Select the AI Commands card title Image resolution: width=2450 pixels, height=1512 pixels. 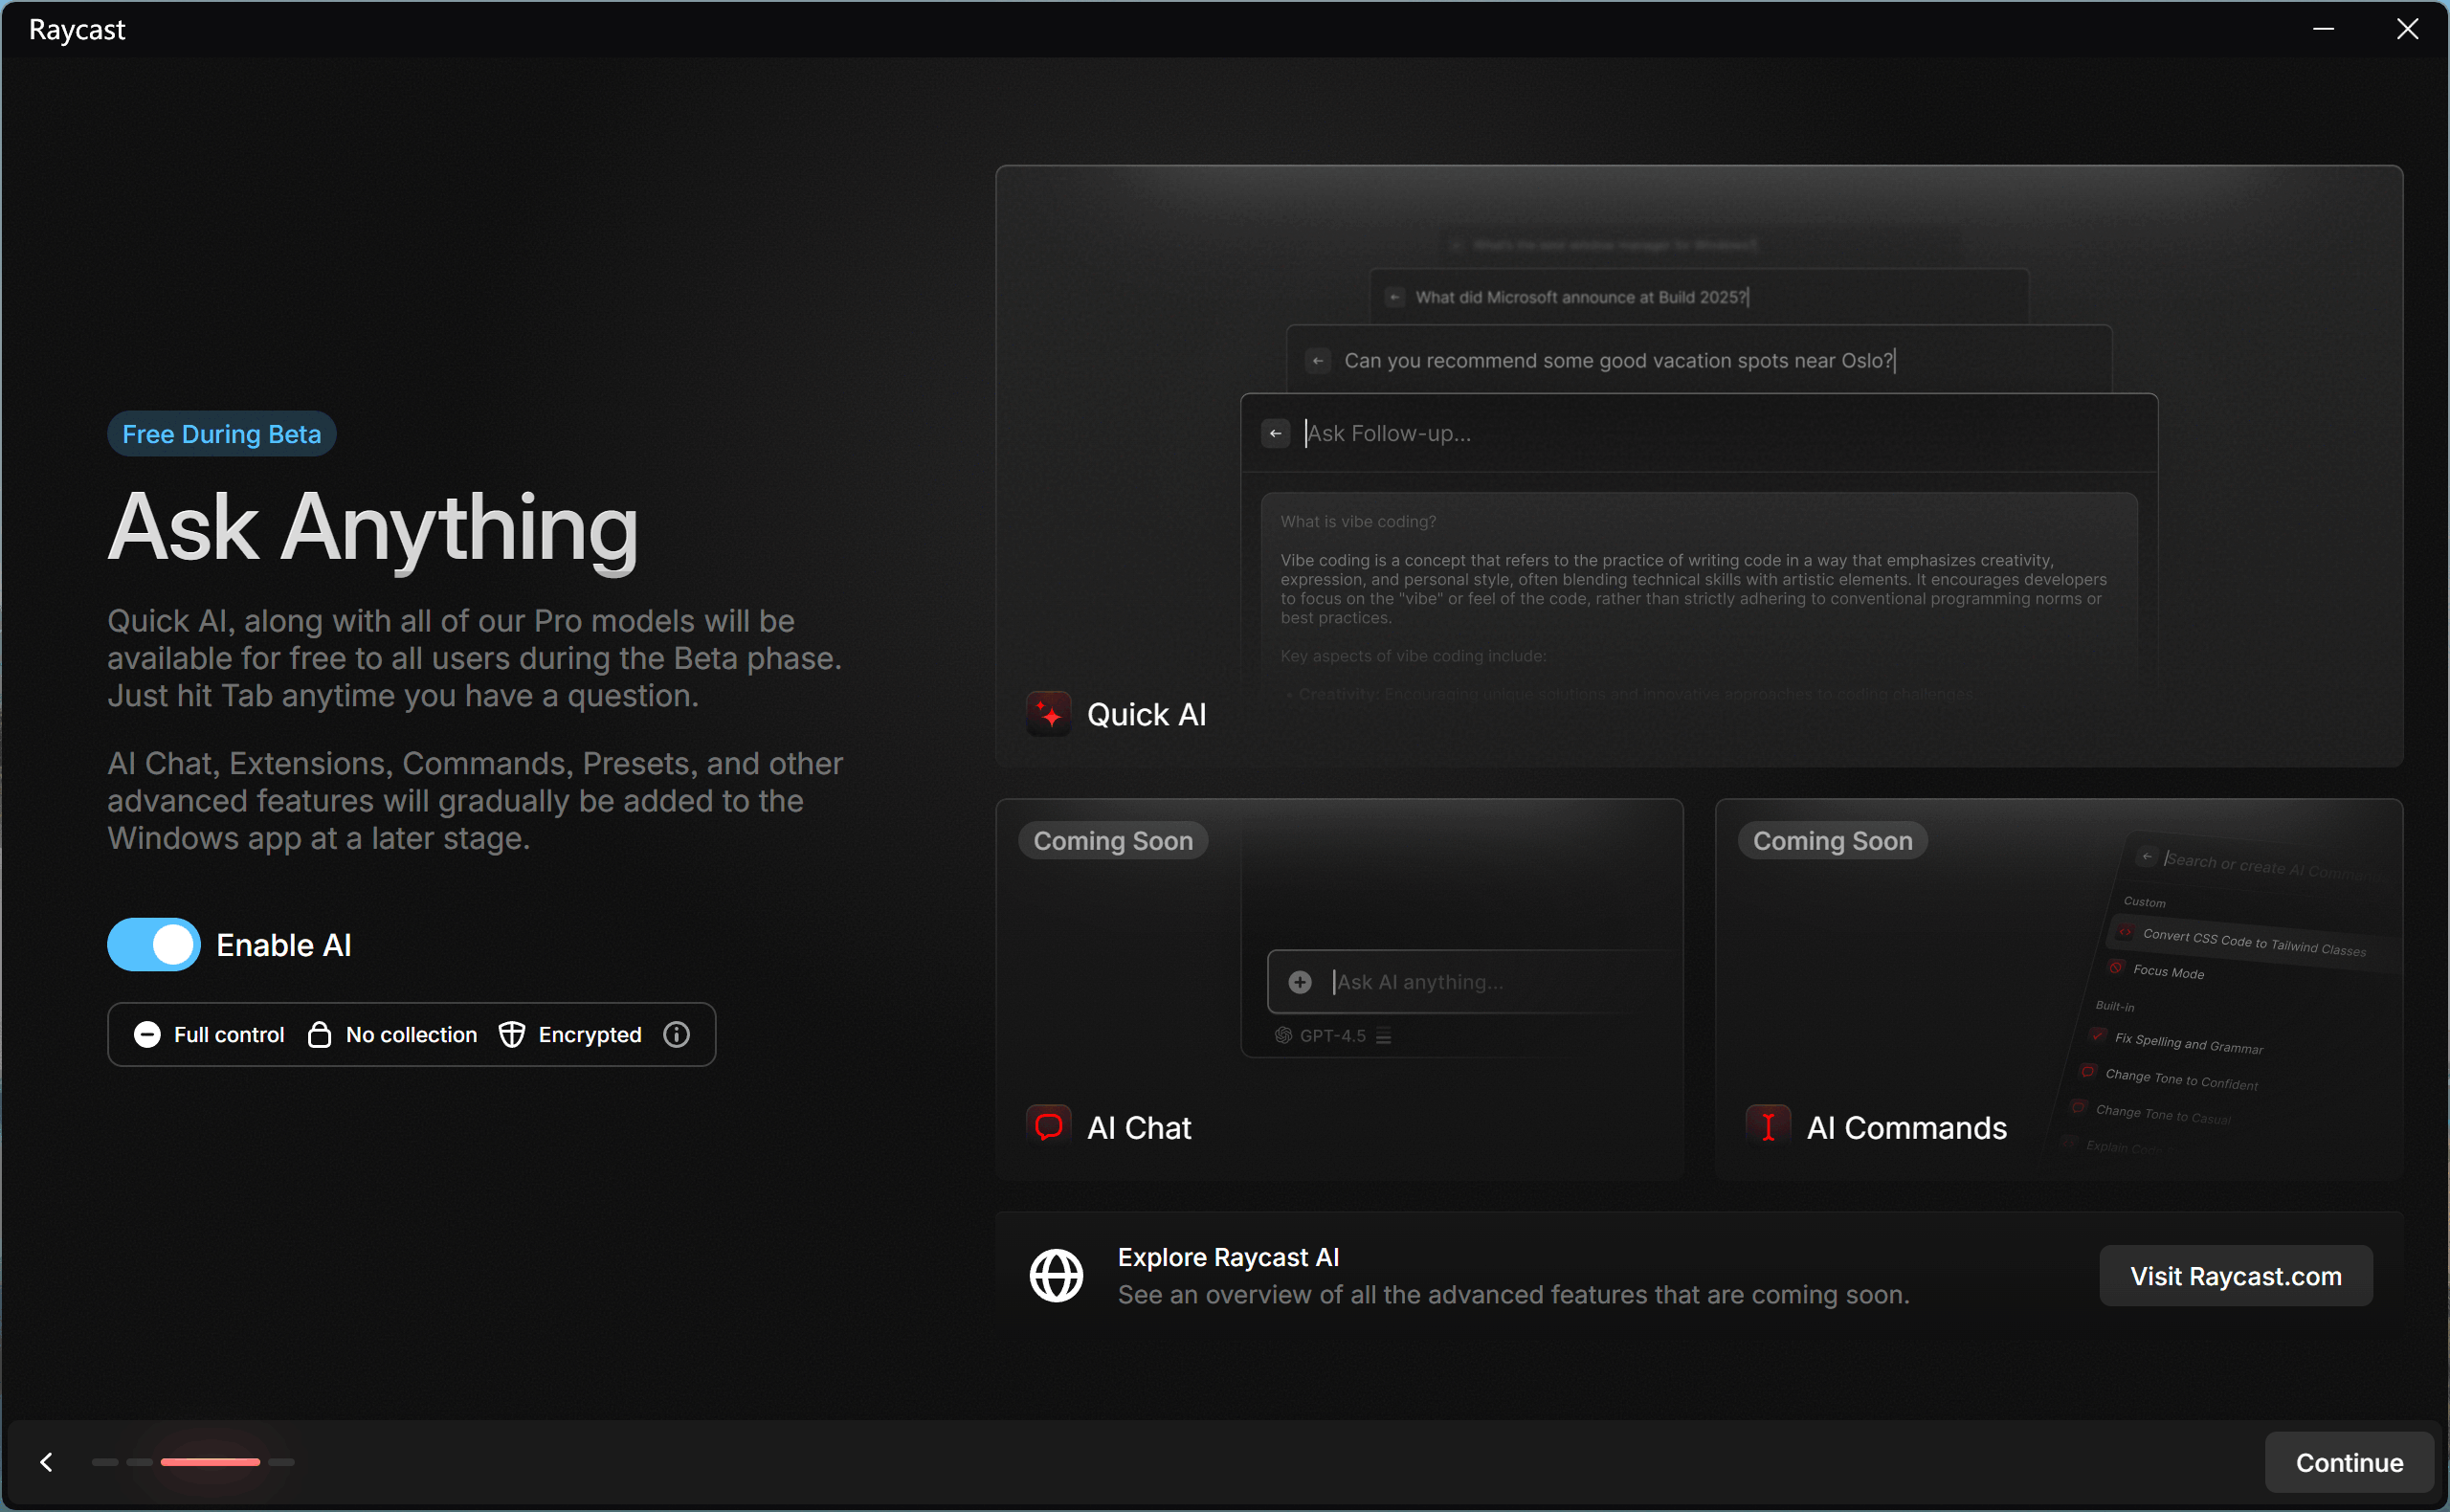coord(1906,1127)
